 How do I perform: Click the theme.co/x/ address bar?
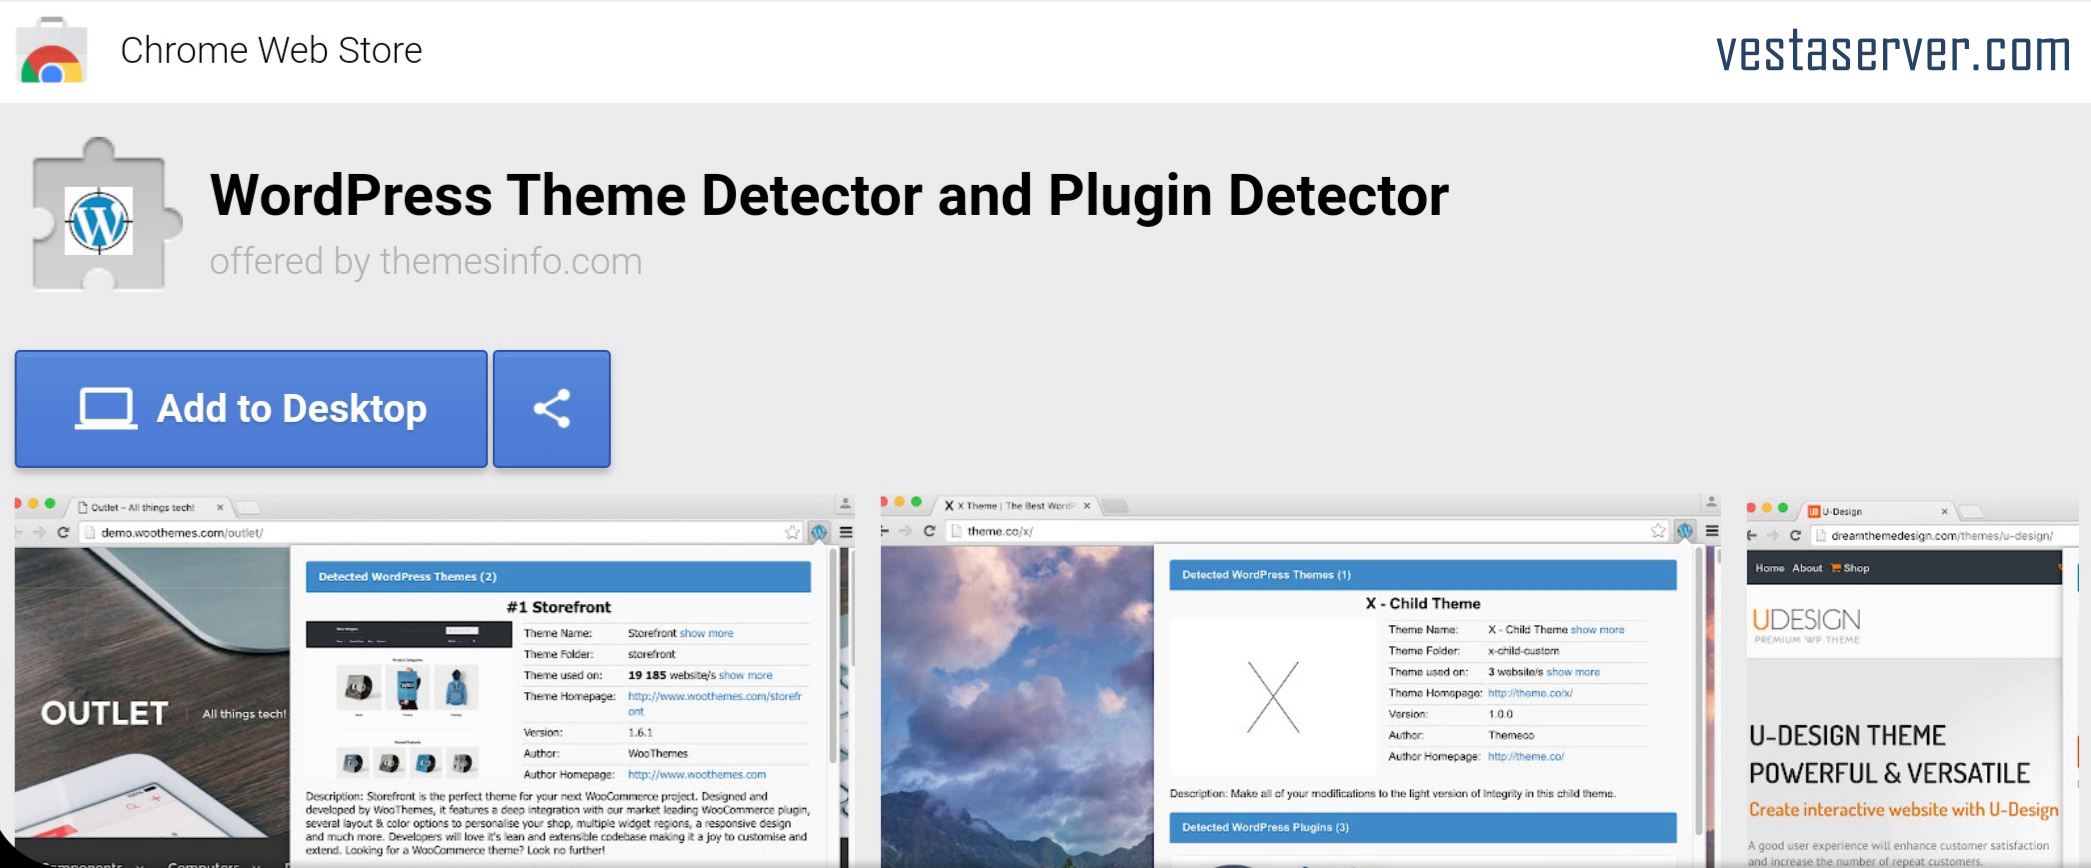tap(1306, 531)
